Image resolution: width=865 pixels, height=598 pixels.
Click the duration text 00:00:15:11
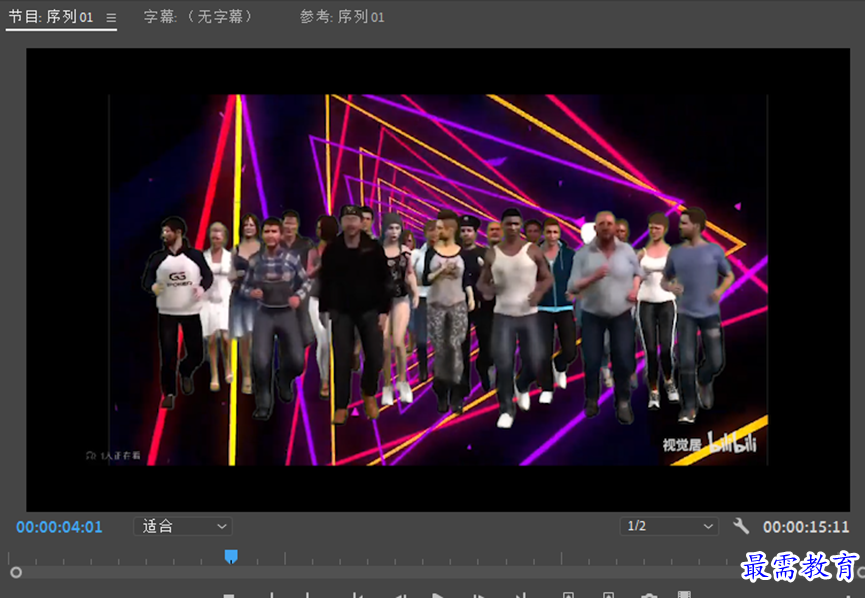pos(805,527)
